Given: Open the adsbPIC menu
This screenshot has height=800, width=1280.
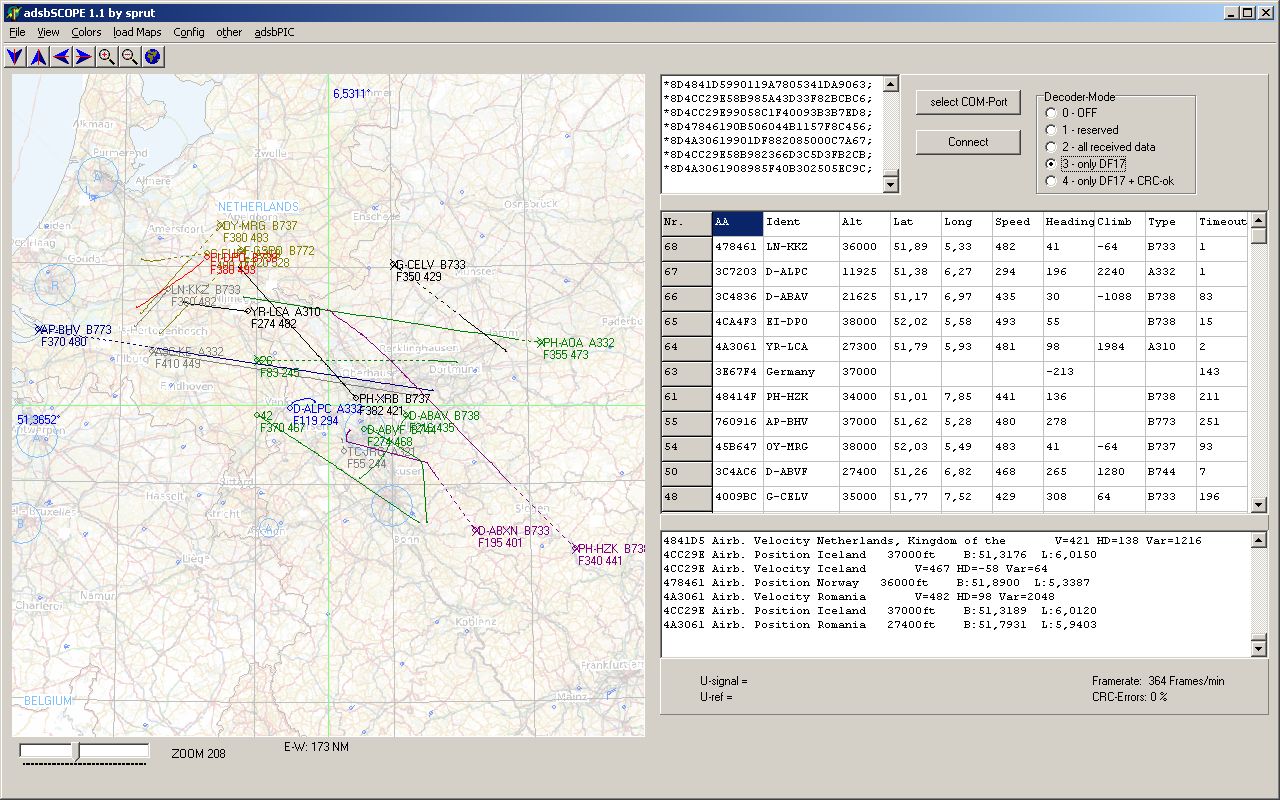Looking at the screenshot, I should click(x=274, y=32).
